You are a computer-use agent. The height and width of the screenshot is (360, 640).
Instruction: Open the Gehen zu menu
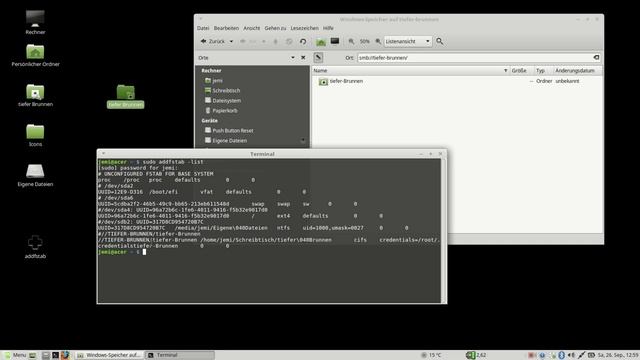click(x=275, y=28)
